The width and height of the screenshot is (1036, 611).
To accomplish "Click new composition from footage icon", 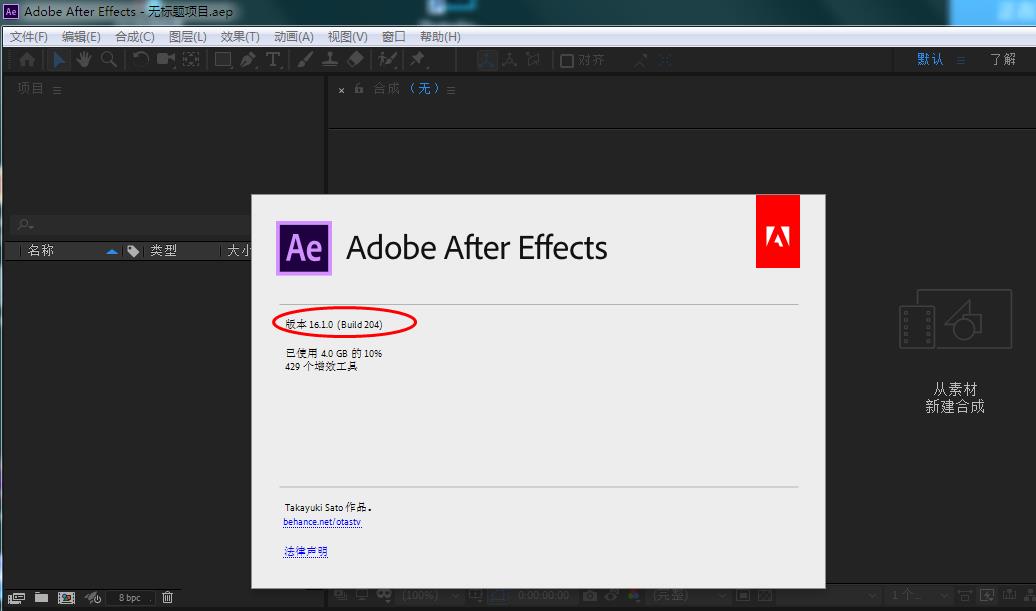I will tap(955, 319).
